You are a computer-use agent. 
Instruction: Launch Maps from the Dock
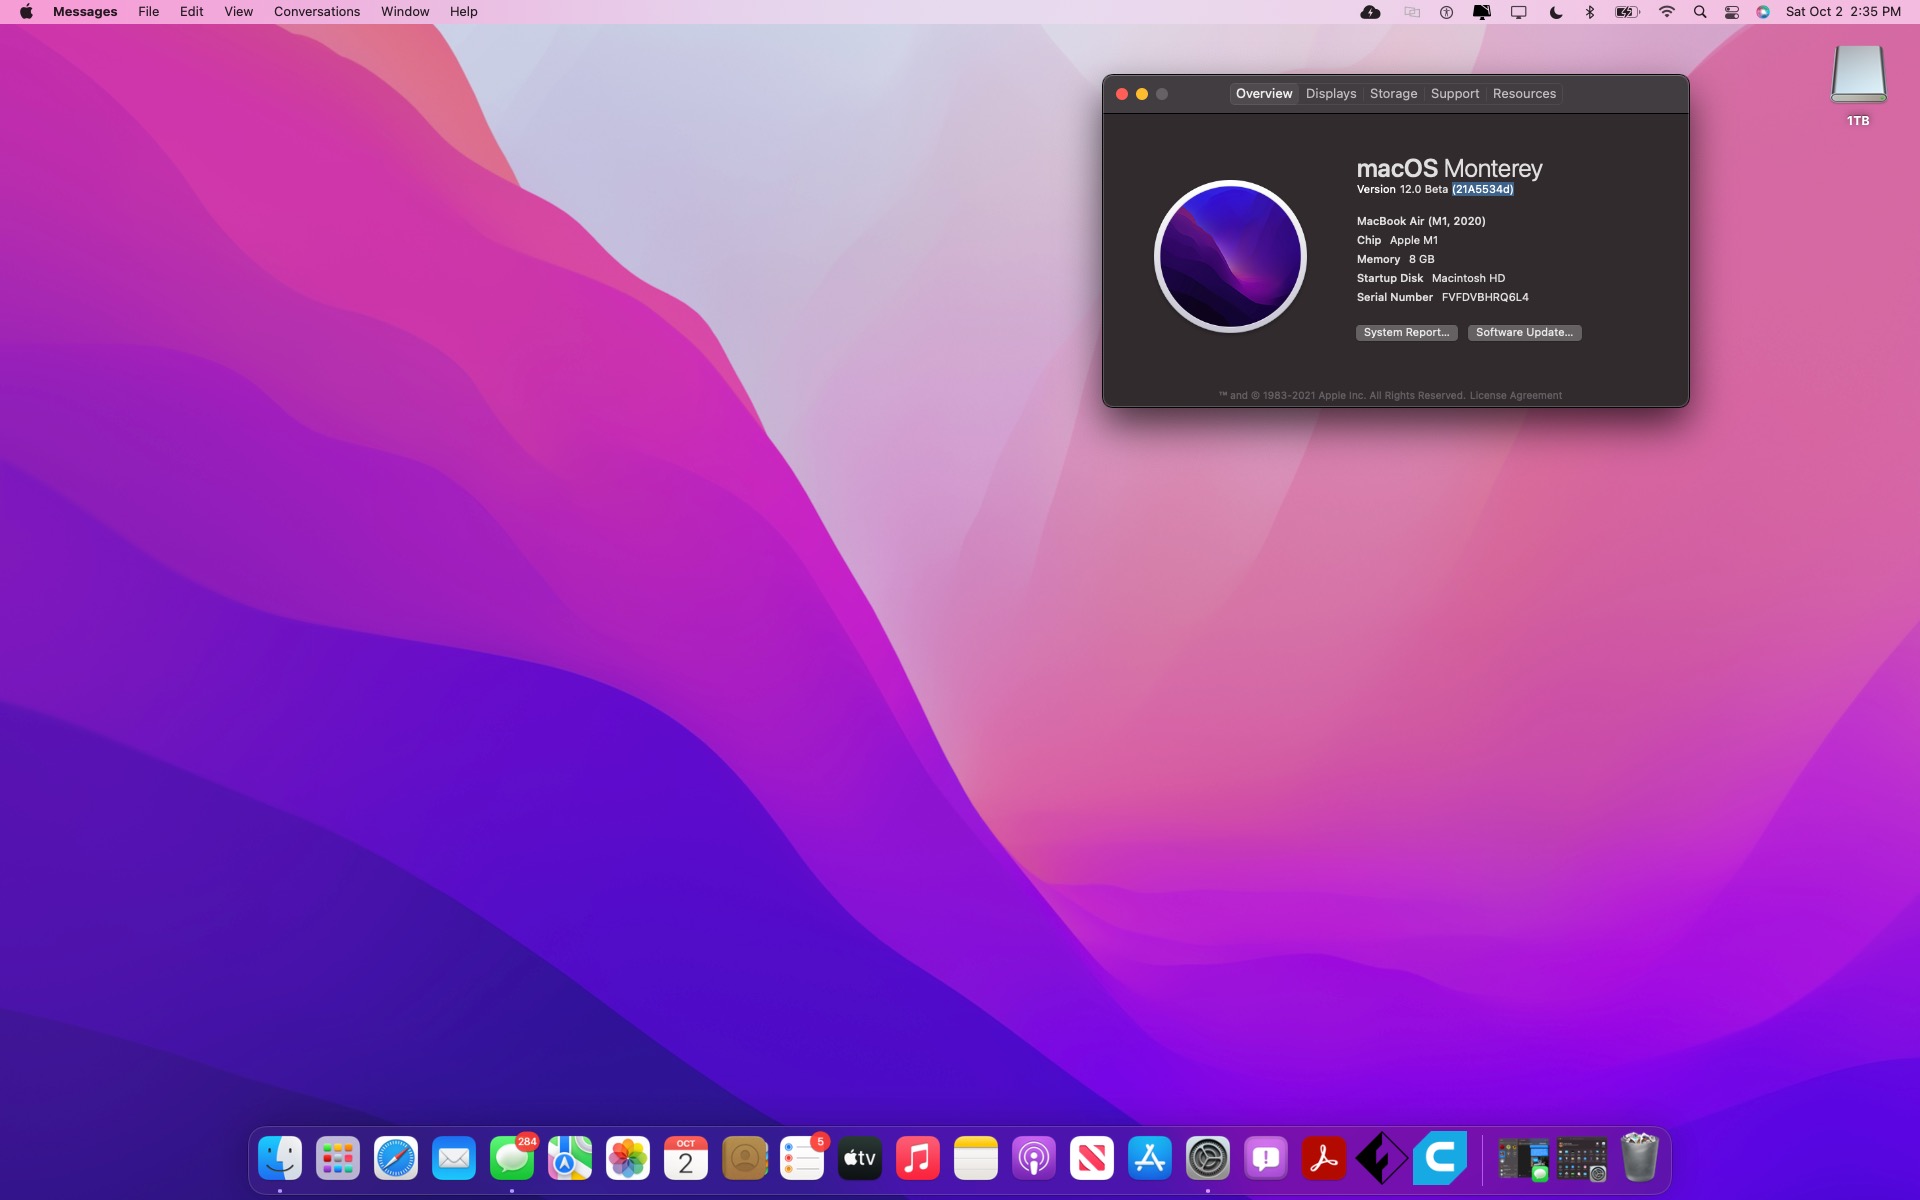[x=570, y=1159]
